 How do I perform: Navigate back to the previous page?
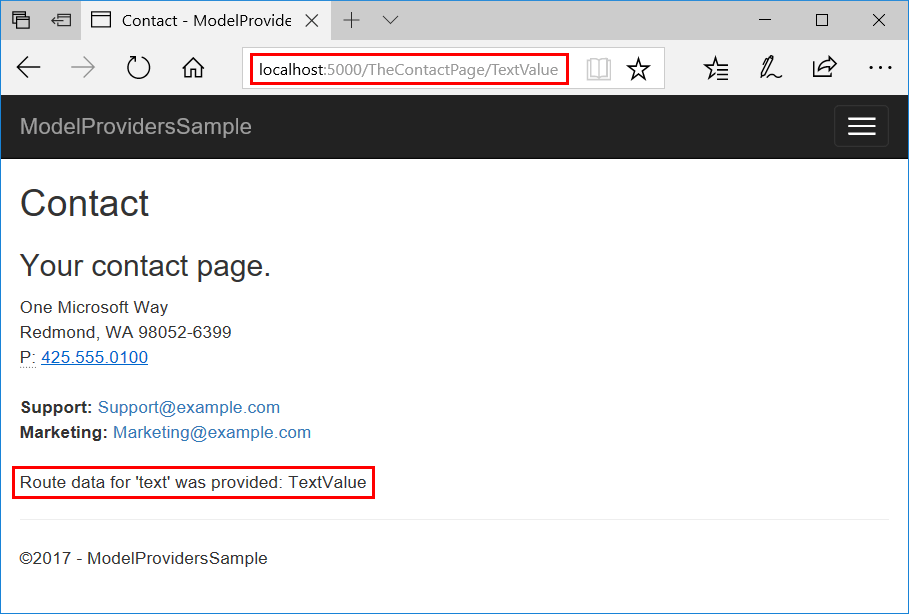[28, 68]
